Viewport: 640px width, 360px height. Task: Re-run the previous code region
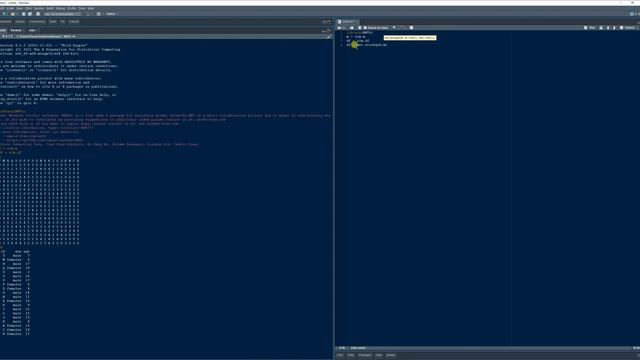[601, 28]
